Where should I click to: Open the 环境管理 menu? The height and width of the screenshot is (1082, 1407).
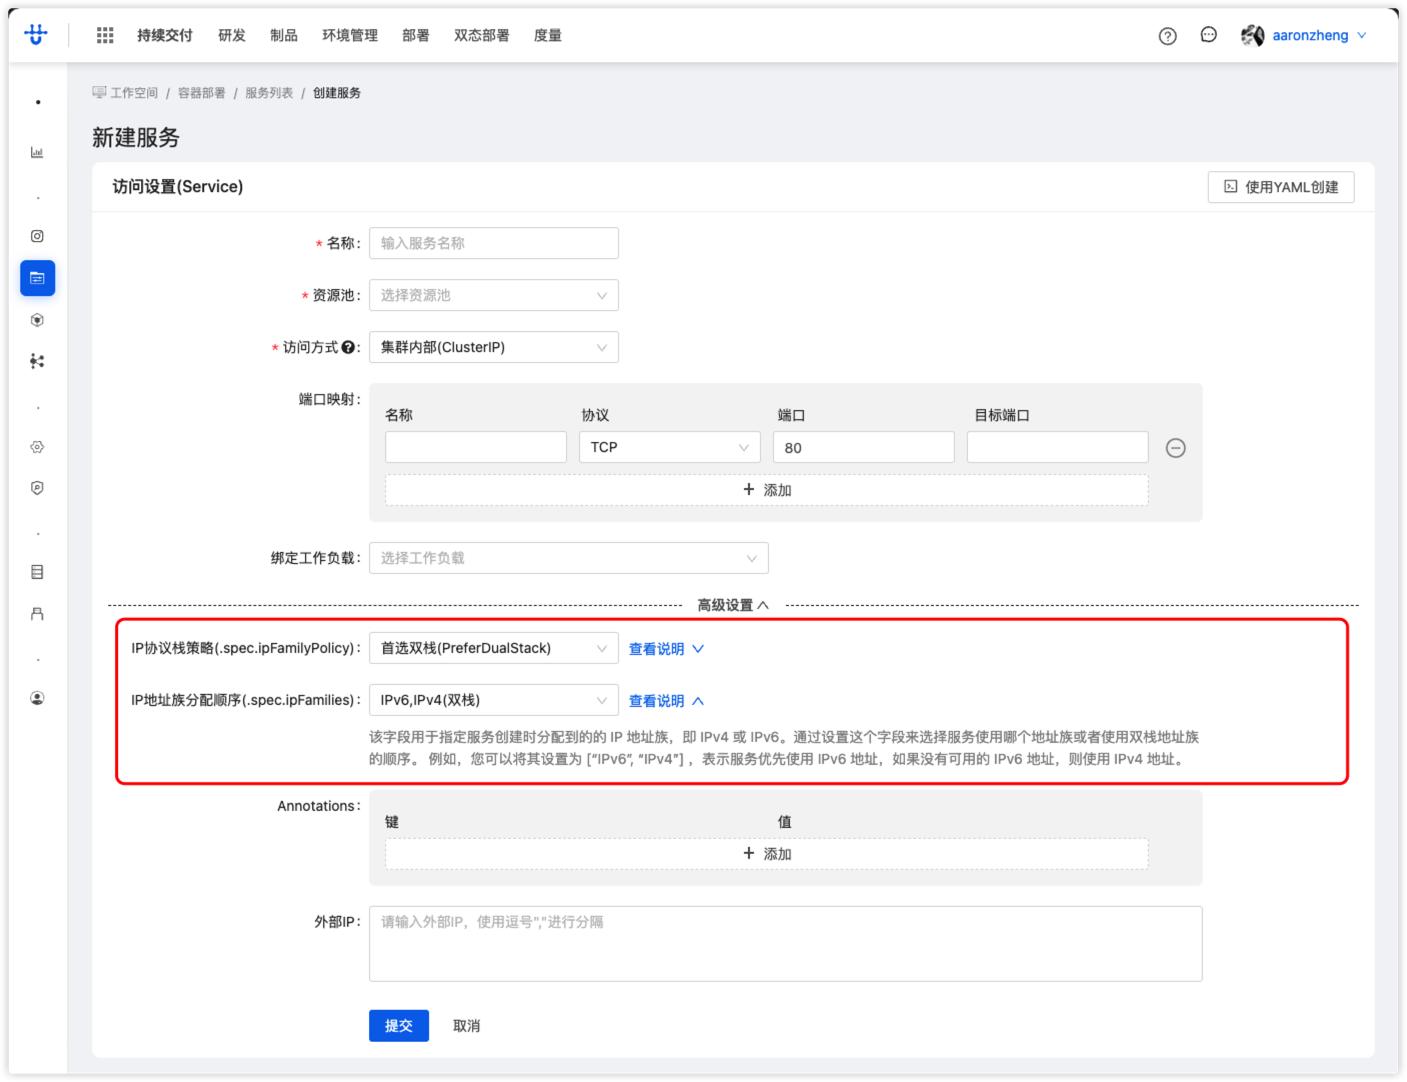(x=349, y=35)
